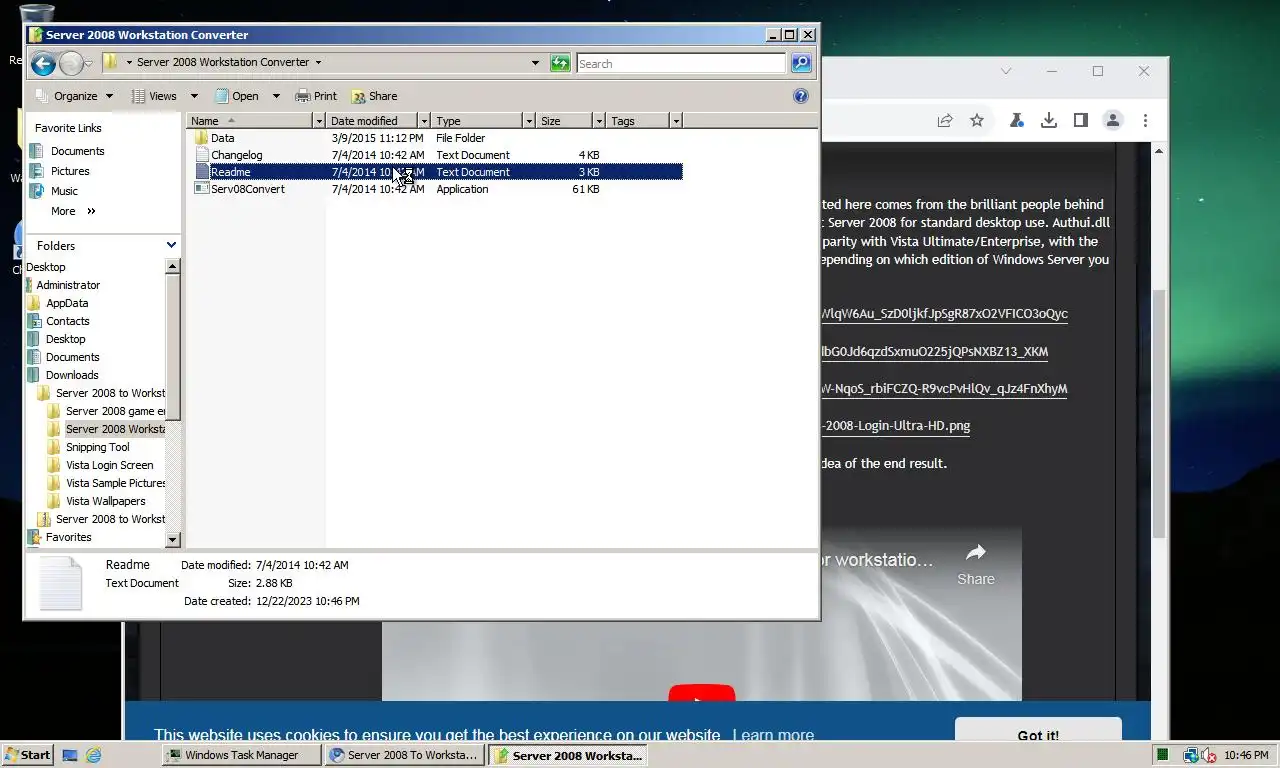1280x768 pixels.
Task: Open Size column filter dropdown
Action: tap(600, 121)
